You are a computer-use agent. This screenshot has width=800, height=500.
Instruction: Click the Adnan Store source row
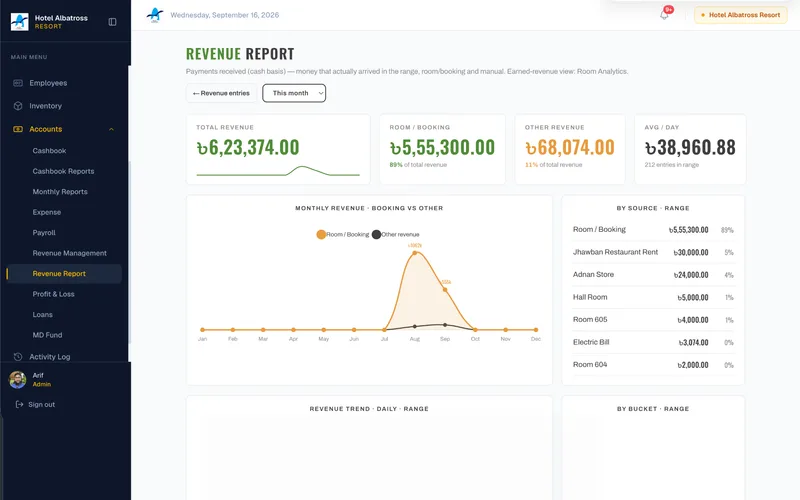tap(653, 274)
